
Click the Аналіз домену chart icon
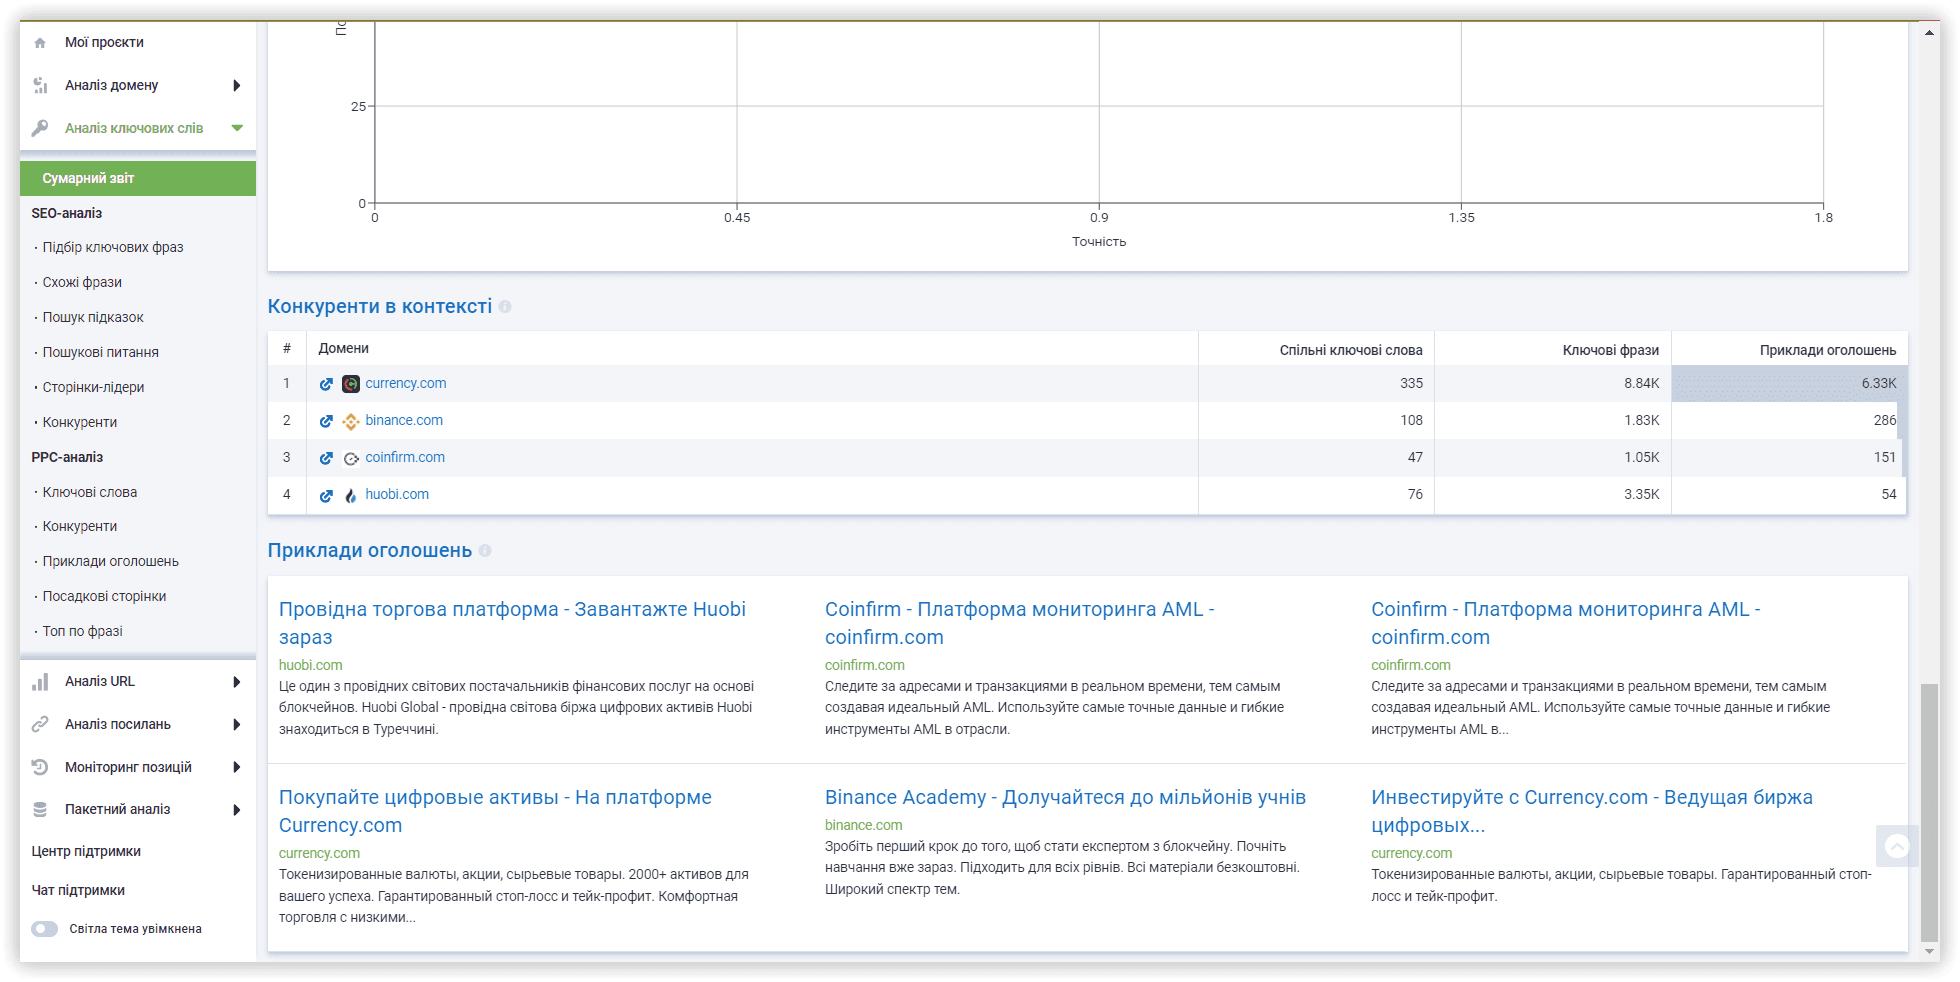(40, 86)
